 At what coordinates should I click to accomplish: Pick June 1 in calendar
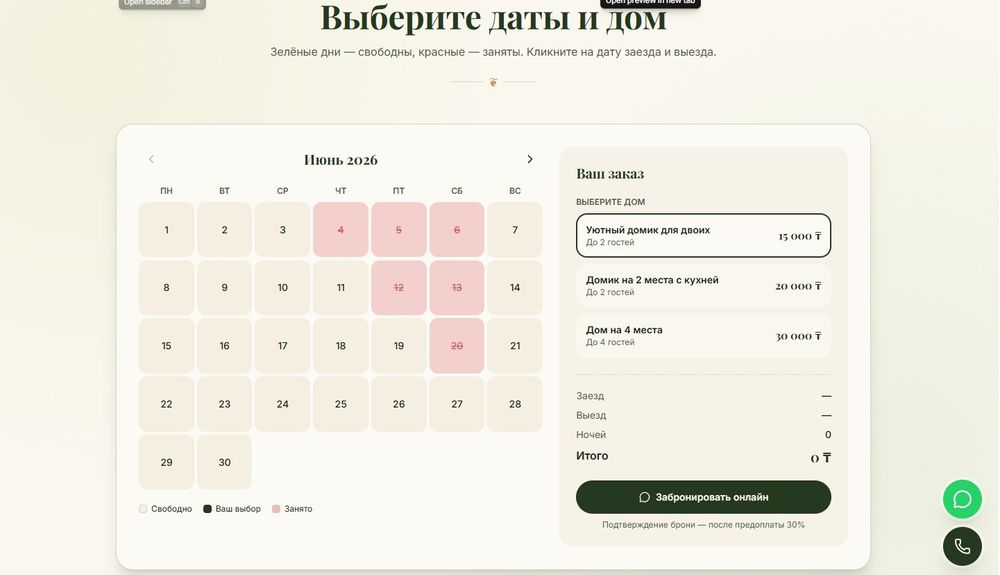coord(166,229)
